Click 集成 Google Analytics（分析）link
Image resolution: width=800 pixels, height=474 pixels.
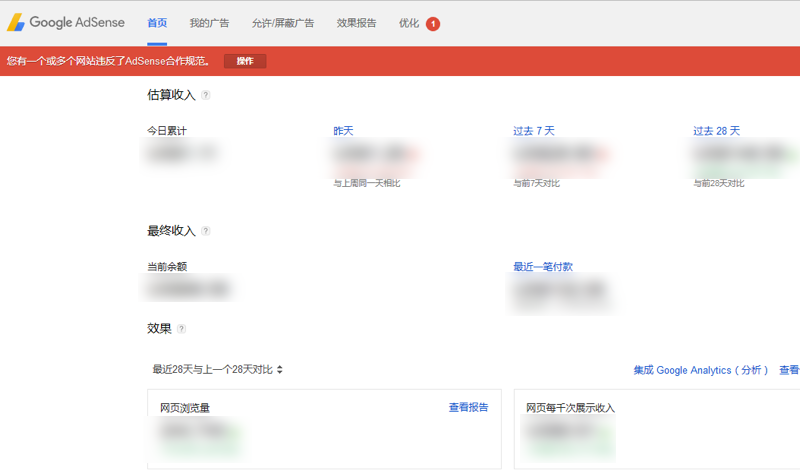(701, 370)
